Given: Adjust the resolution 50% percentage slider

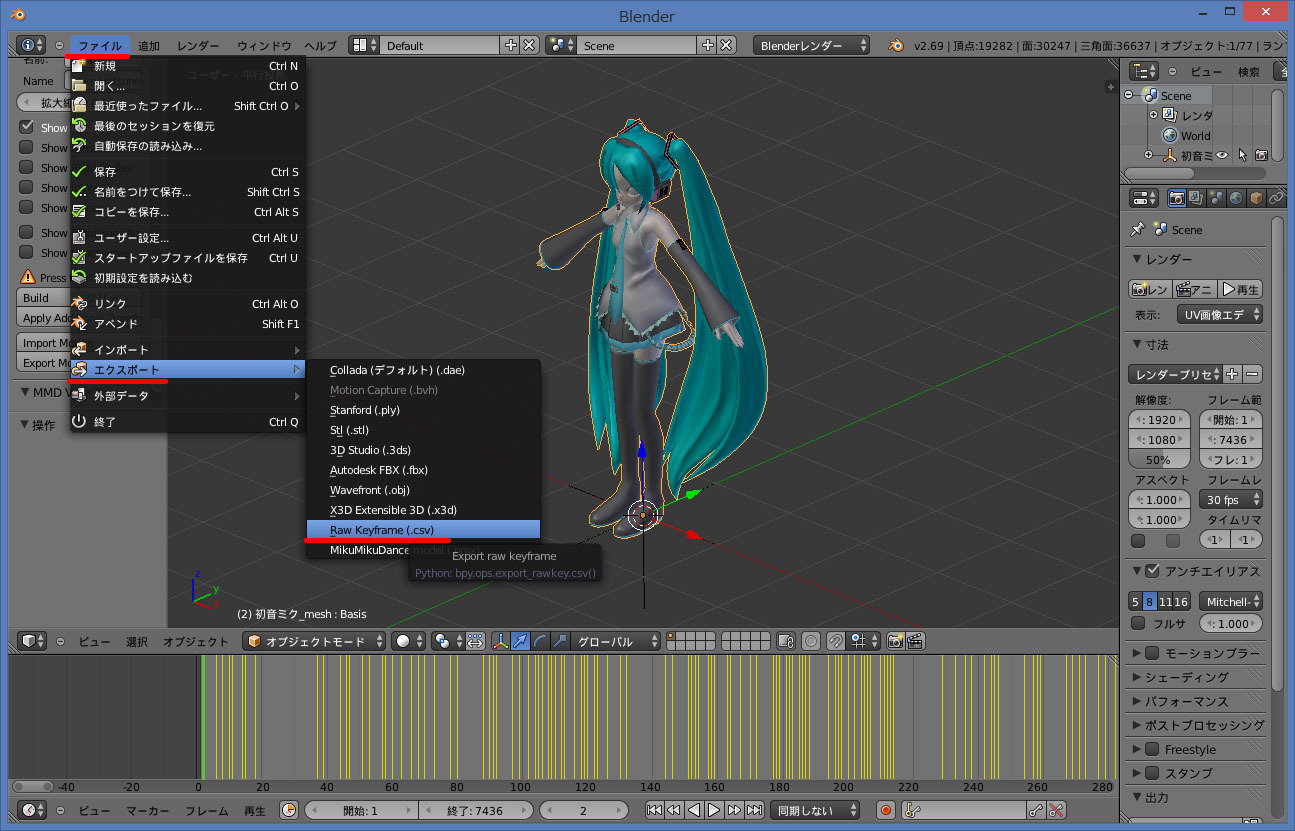Looking at the screenshot, I should (x=1159, y=460).
